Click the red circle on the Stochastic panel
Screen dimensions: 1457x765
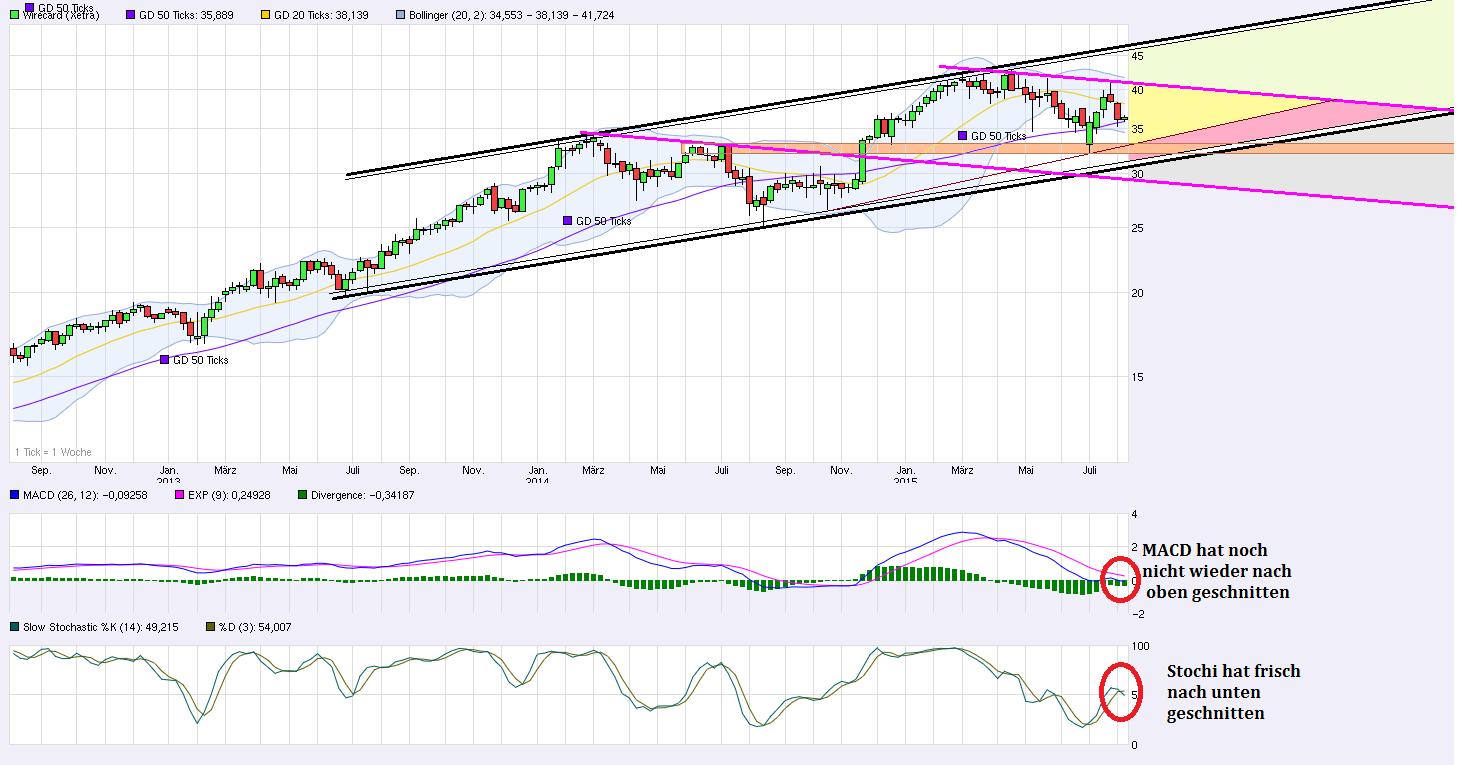tap(1120, 690)
